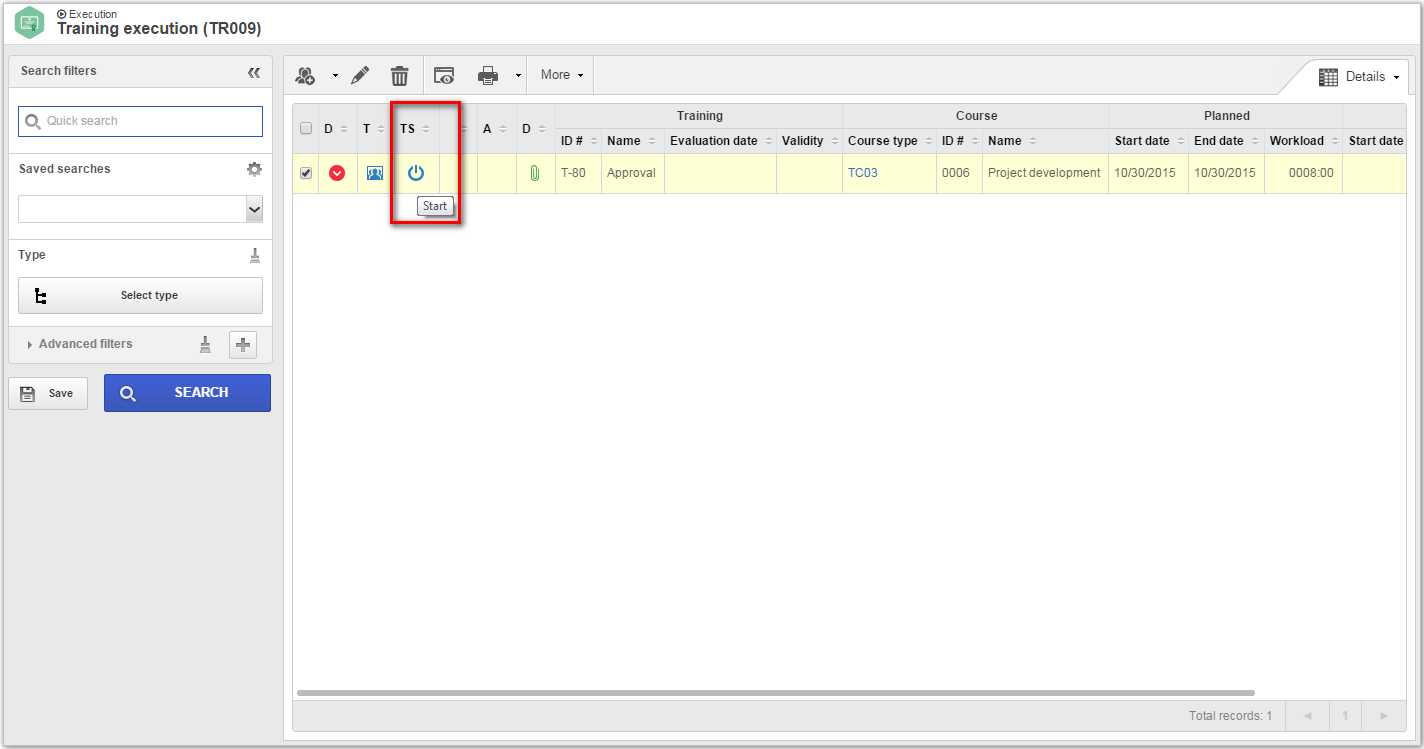1424x749 pixels.
Task: Click the Start power icon in the TS column
Action: [x=416, y=173]
